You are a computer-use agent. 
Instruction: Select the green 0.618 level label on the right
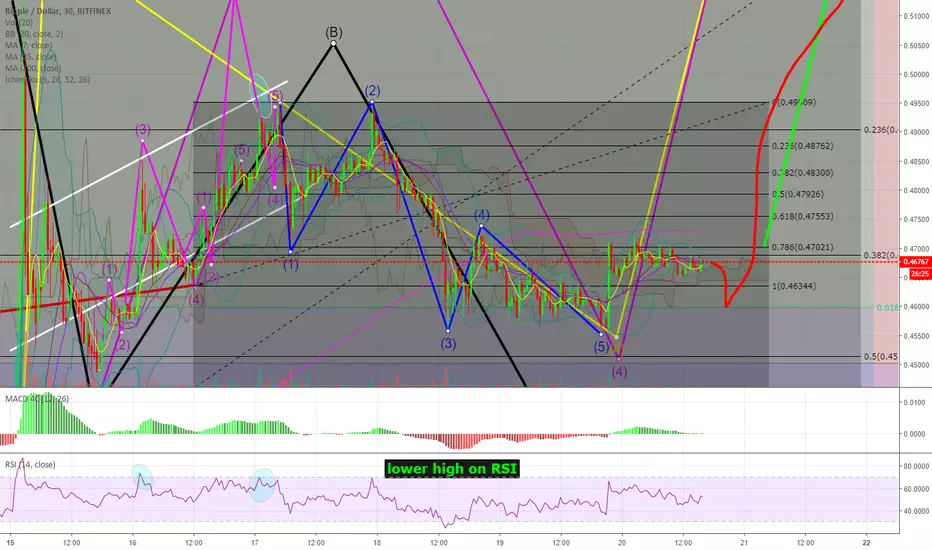click(x=887, y=307)
